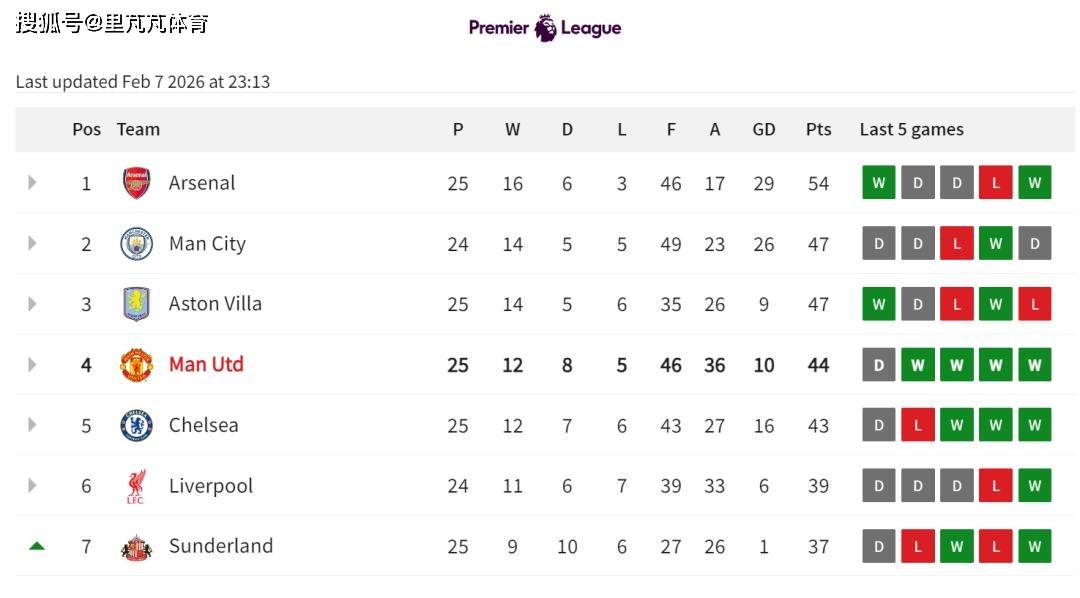
Task: Click Man City's first grey D badge
Action: click(x=879, y=244)
